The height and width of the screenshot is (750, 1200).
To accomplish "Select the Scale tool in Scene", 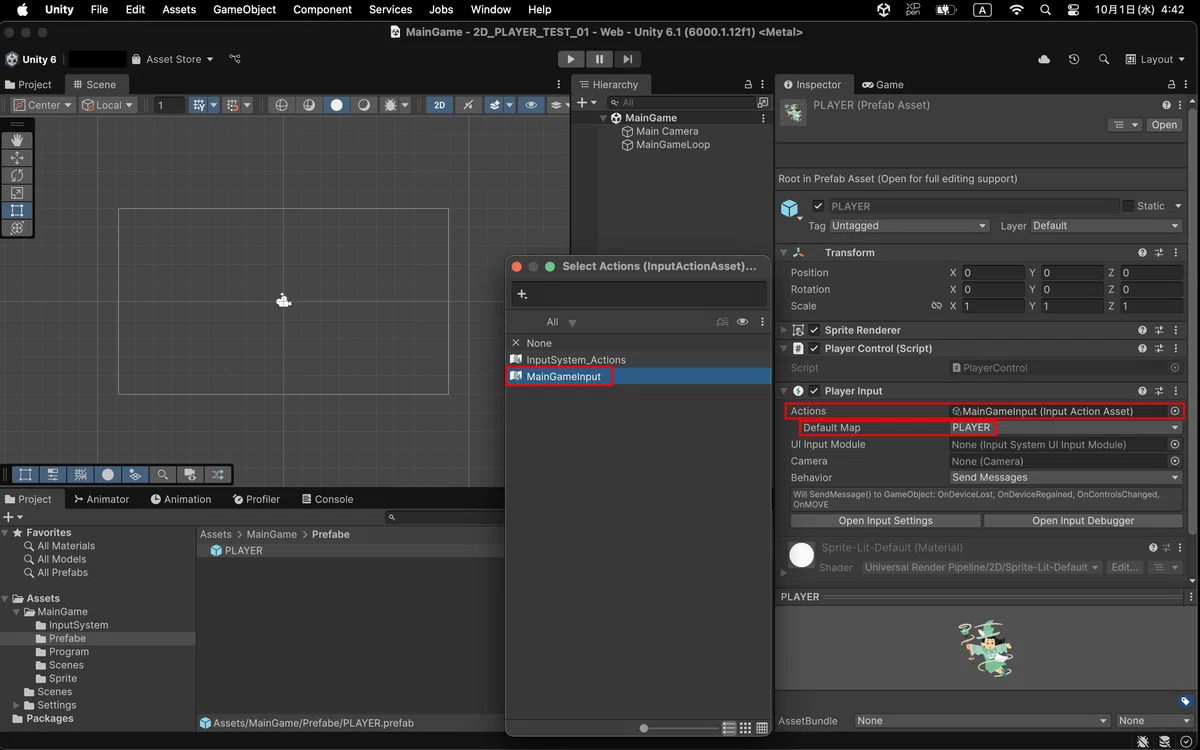I will coord(17,193).
